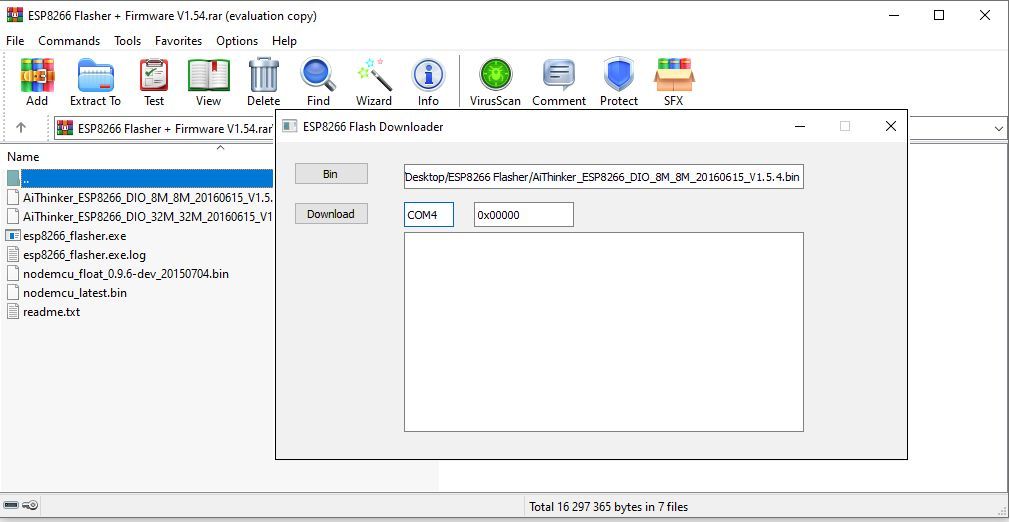Select esp8266_flasher.exe.log file
The image size is (1010, 522).
click(77, 255)
